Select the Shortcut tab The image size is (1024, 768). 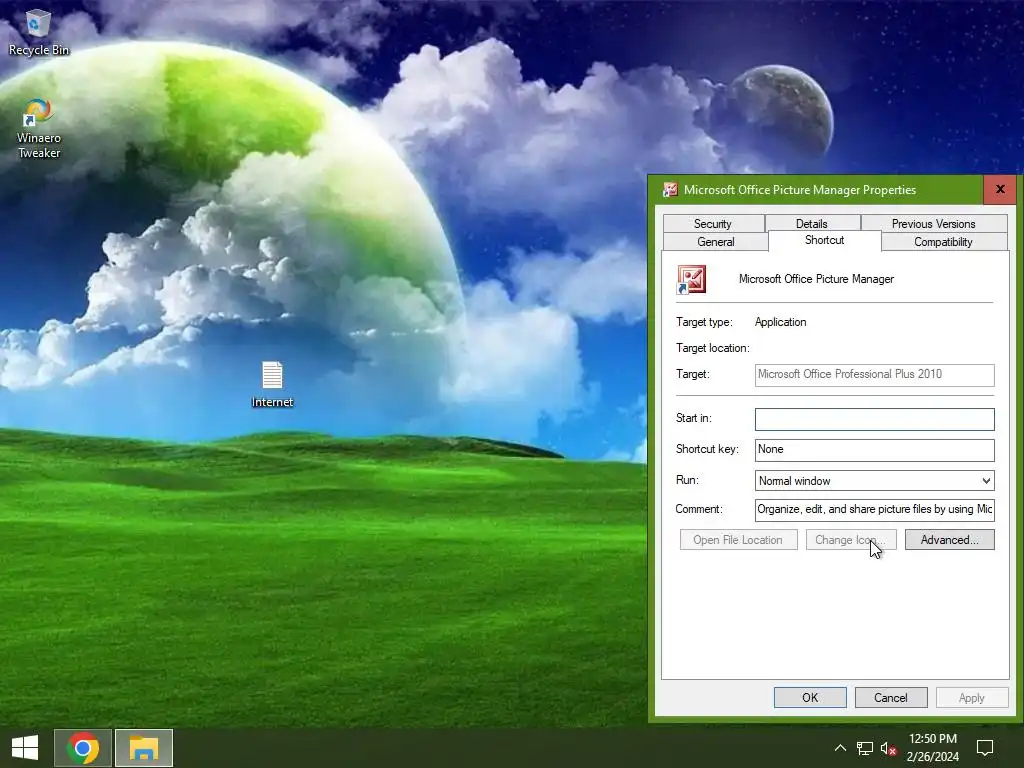tap(825, 240)
